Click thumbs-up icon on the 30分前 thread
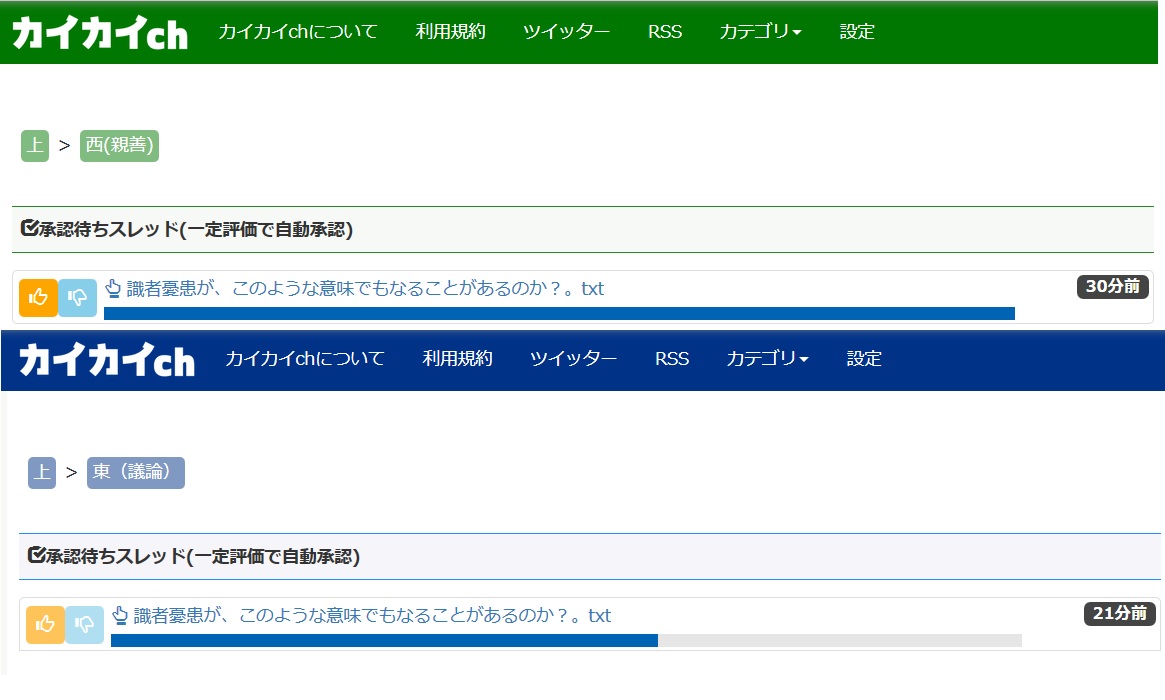 click(38, 297)
